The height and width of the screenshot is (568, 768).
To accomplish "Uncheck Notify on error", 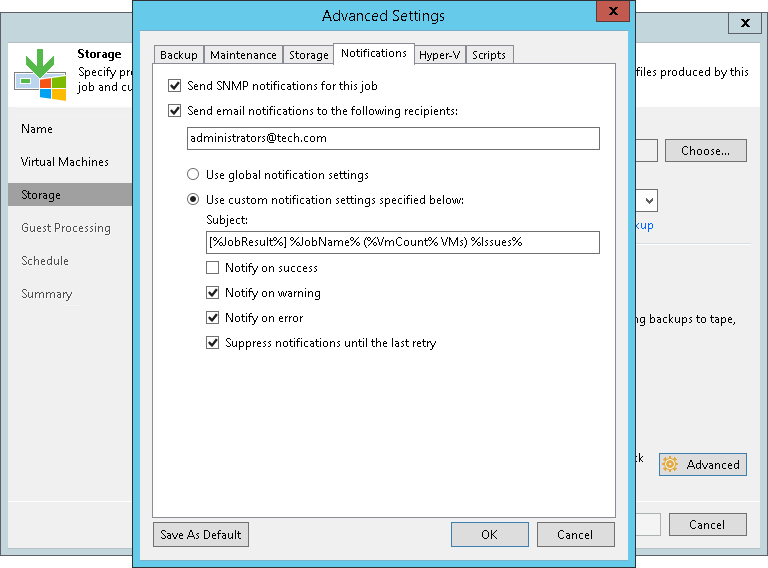I will tap(213, 318).
